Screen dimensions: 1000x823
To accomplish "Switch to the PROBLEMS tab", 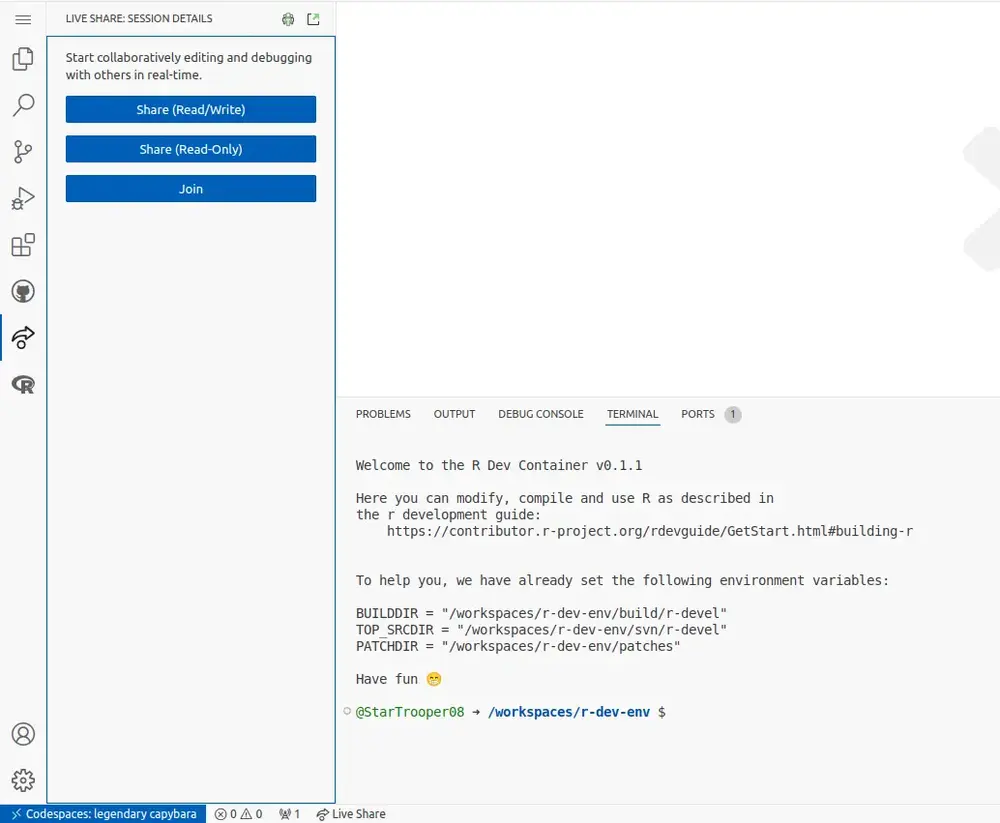I will coord(383,414).
